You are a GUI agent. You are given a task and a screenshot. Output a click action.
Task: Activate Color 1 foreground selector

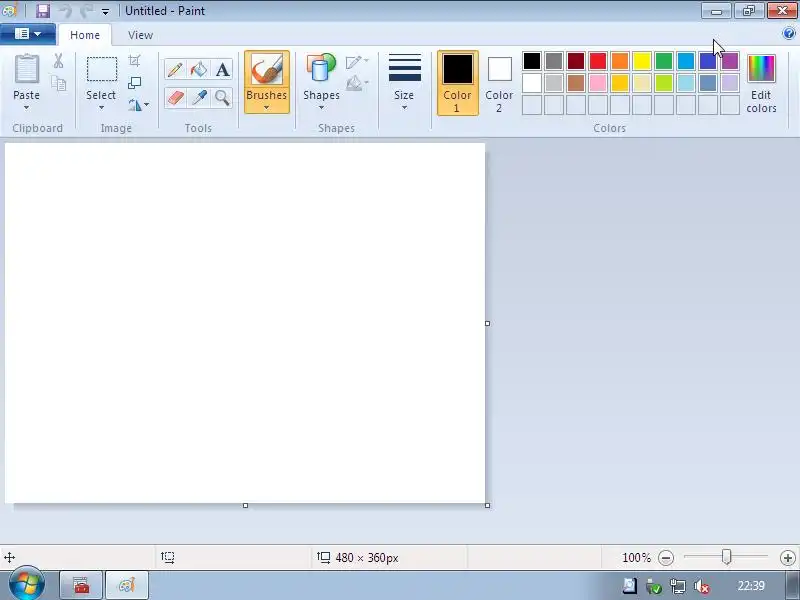[x=457, y=83]
